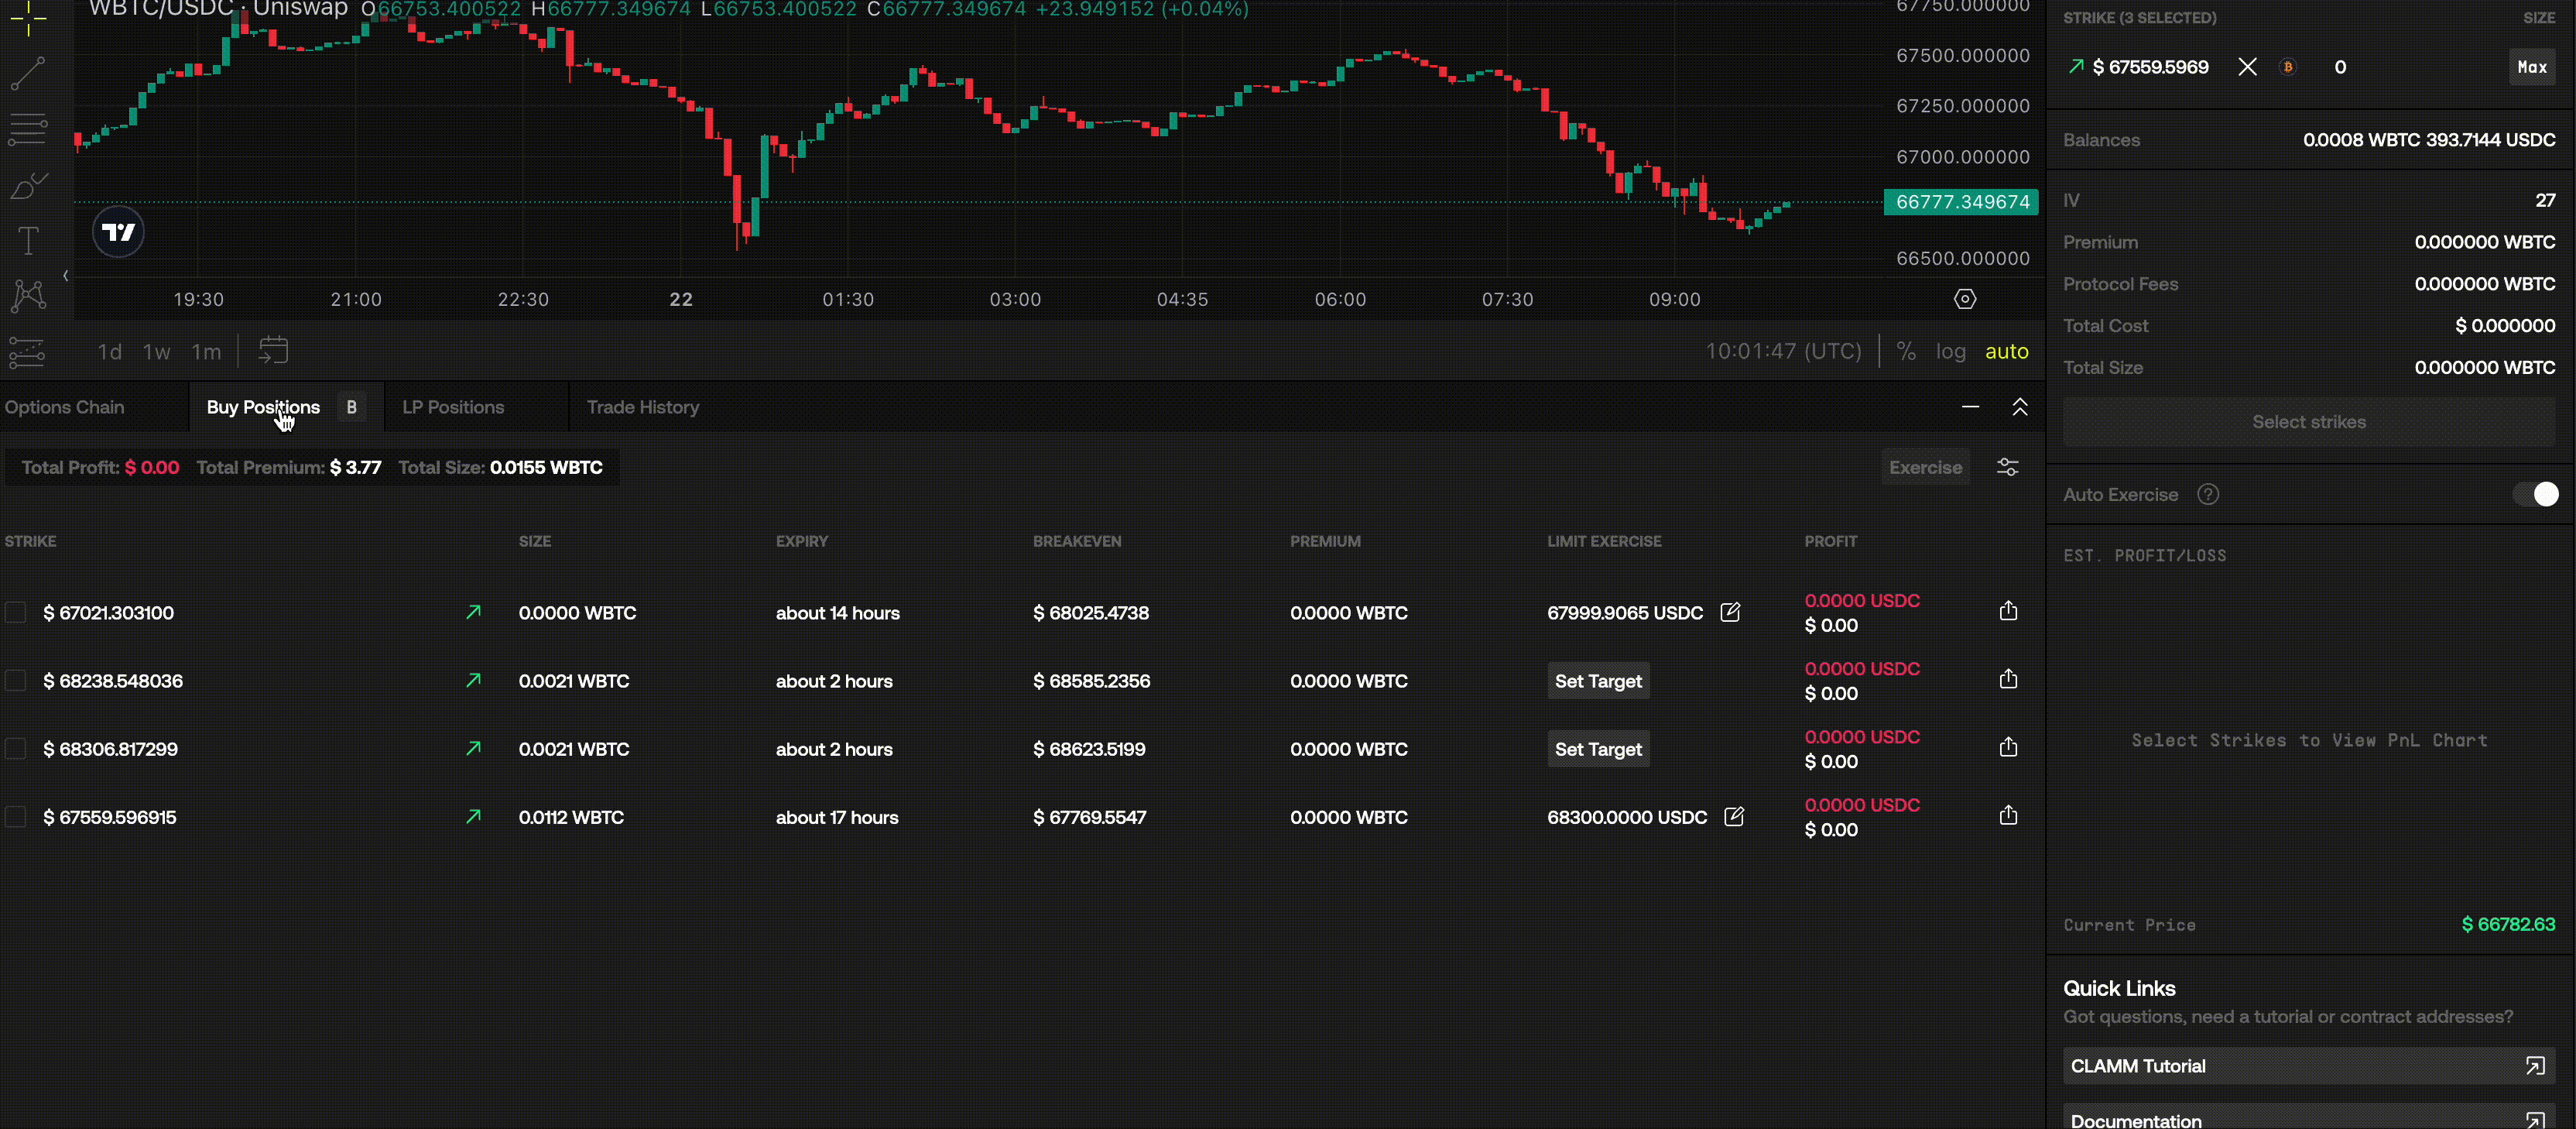Tick the checkbox for strike $68238.548036
Viewport: 2576px width, 1129px height.
click(15, 680)
